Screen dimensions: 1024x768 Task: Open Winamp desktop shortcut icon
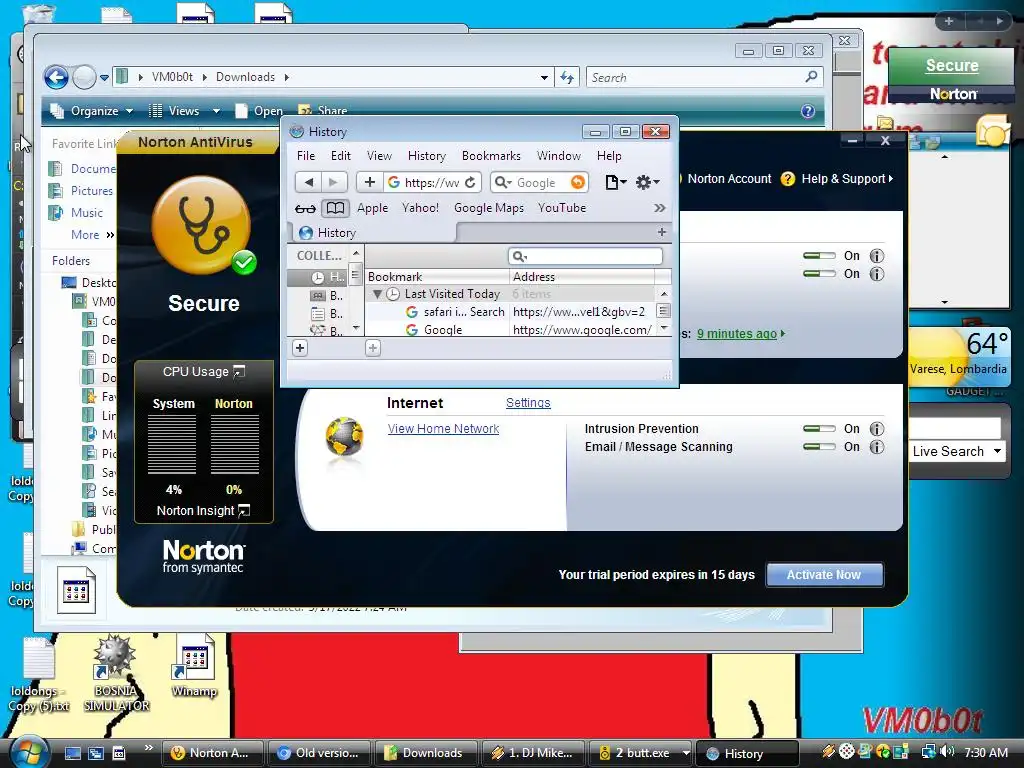[194, 666]
